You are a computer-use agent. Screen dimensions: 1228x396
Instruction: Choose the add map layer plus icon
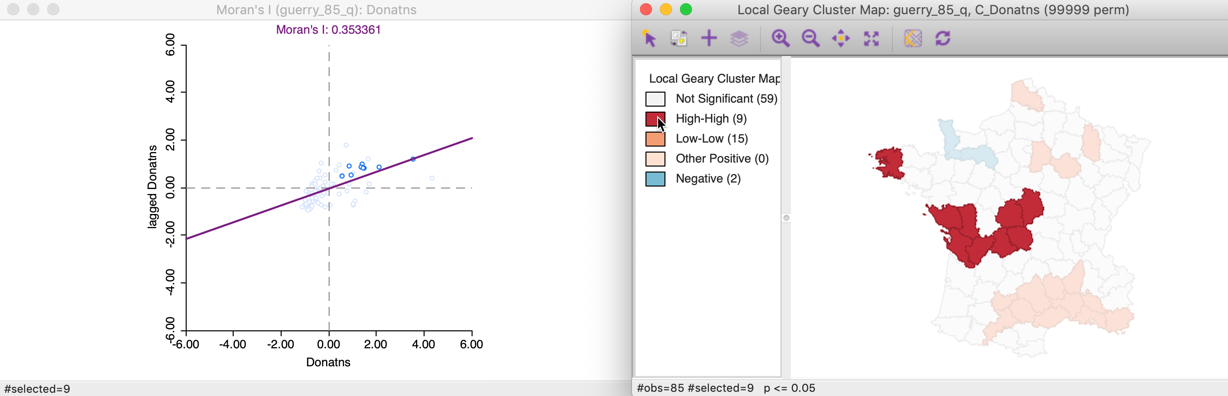[x=708, y=38]
